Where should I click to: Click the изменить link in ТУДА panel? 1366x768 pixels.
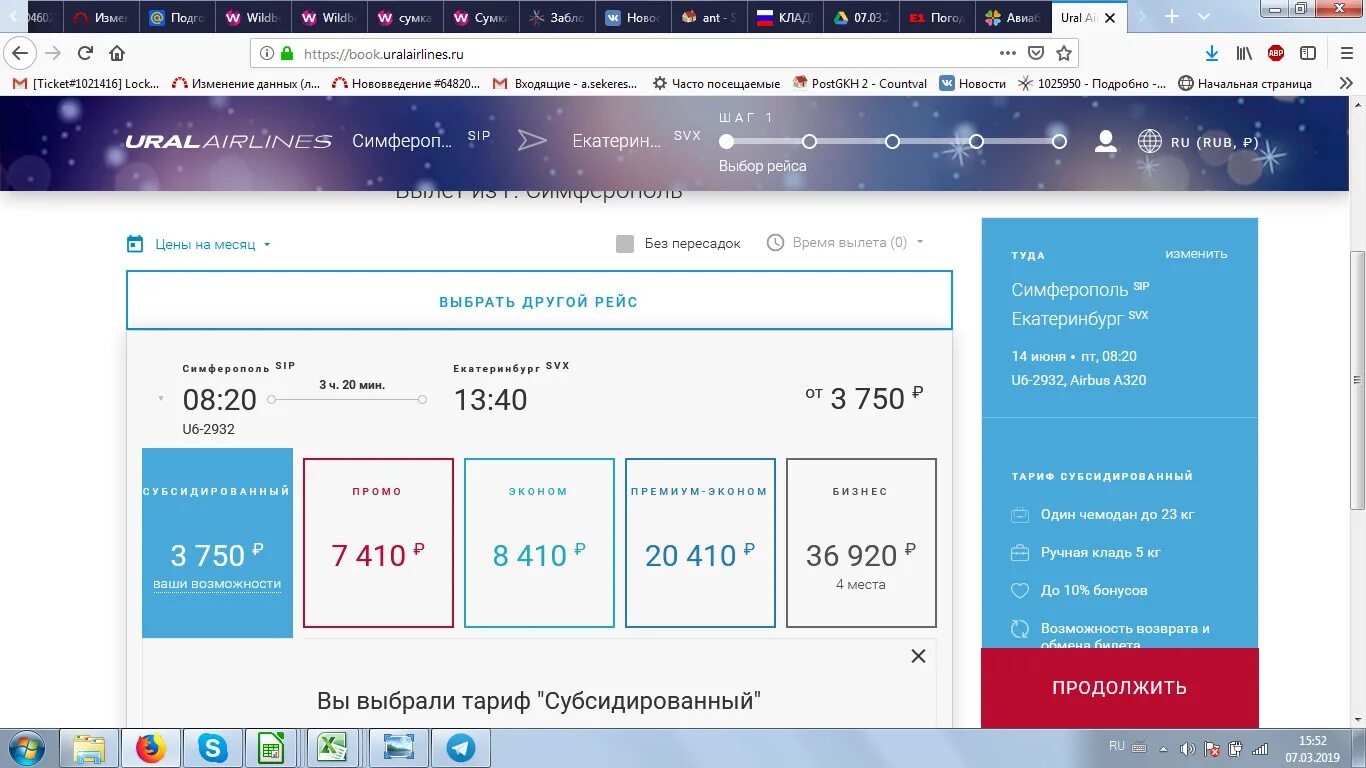coord(1196,254)
